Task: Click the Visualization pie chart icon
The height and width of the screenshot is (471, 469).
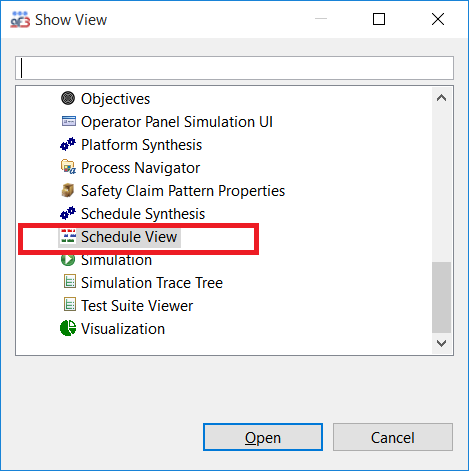Action: [68, 328]
